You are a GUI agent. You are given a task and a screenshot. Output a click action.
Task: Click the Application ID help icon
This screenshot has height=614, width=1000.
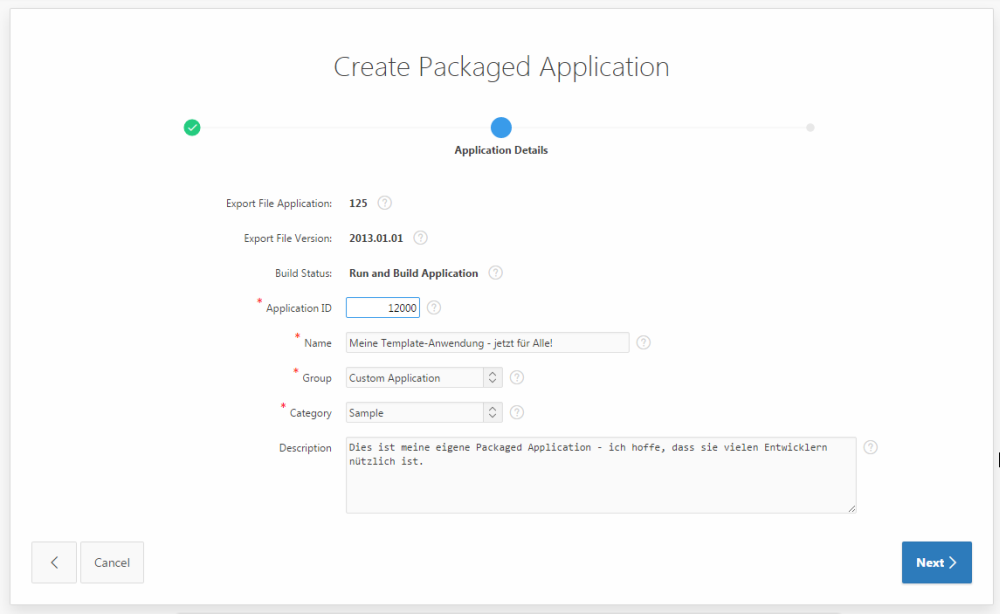(x=434, y=308)
